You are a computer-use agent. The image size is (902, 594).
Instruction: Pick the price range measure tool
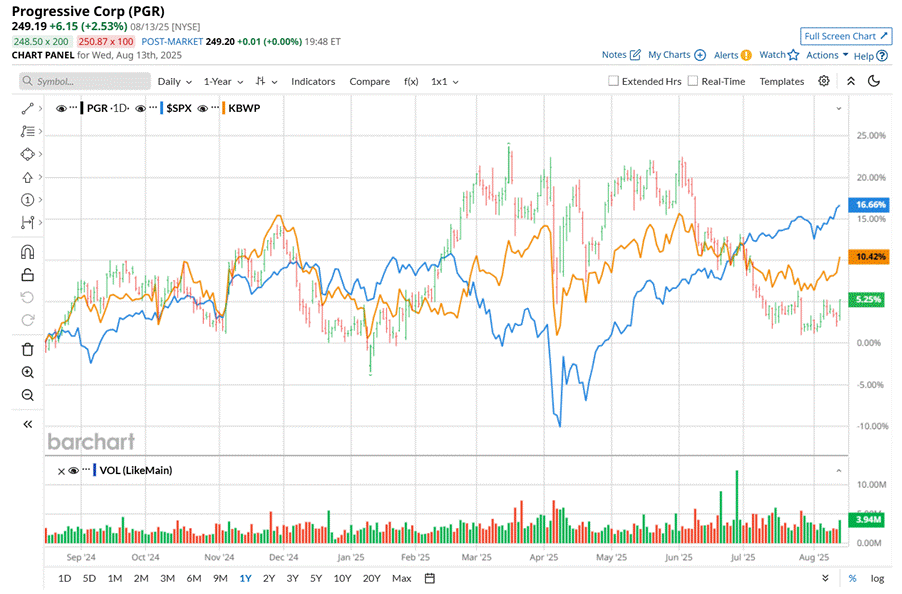[x=27, y=222]
